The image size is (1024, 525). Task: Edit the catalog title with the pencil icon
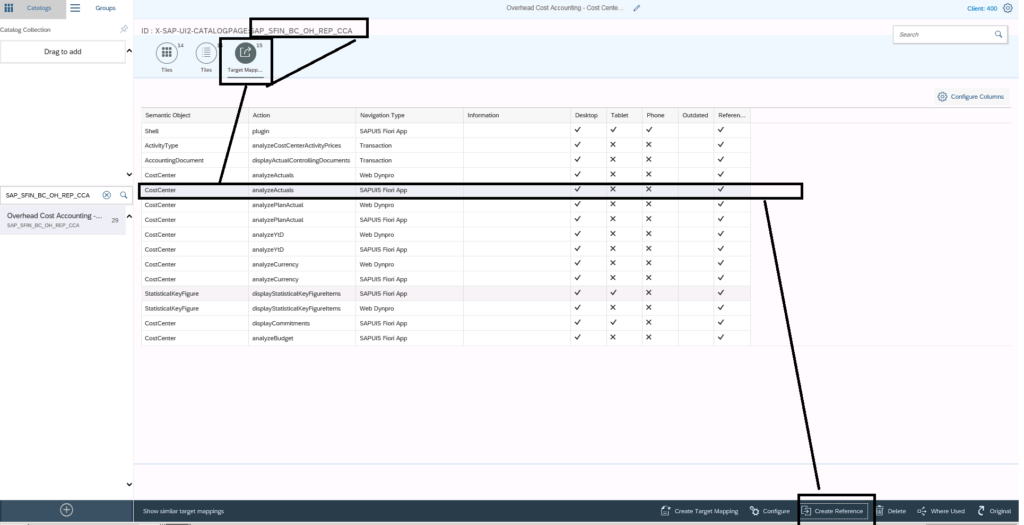pyautogui.click(x=637, y=8)
